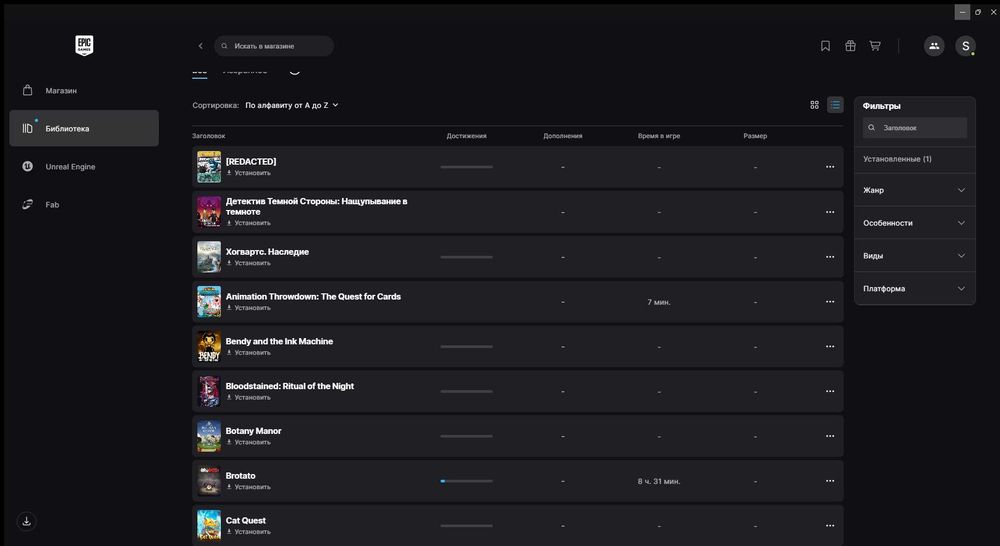Open Магазин in the sidebar
The width and height of the screenshot is (1000, 546).
click(61, 91)
